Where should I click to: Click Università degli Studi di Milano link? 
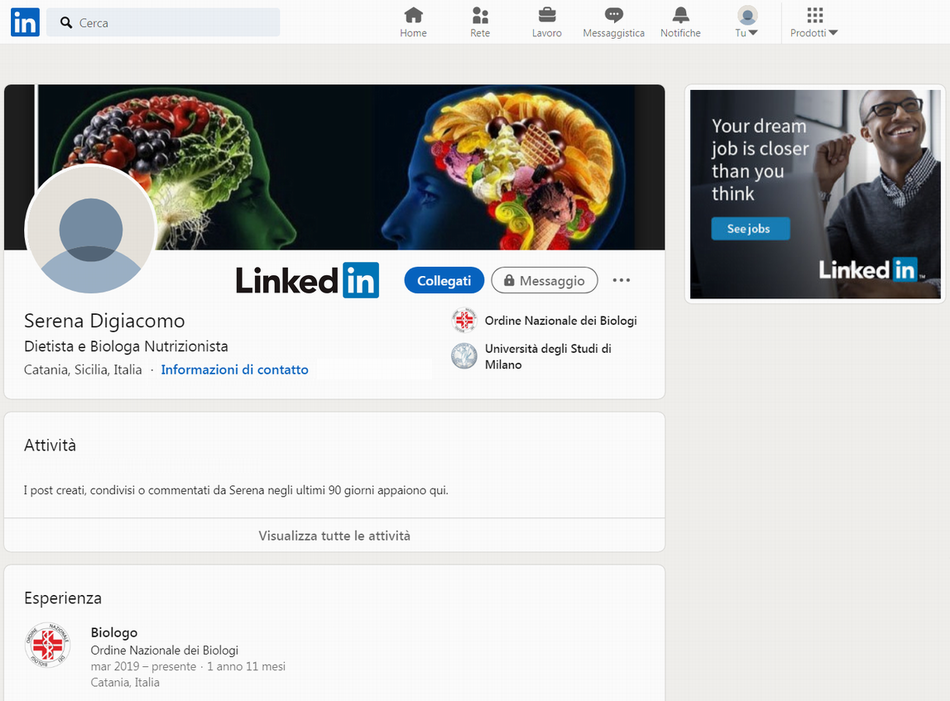pos(548,356)
